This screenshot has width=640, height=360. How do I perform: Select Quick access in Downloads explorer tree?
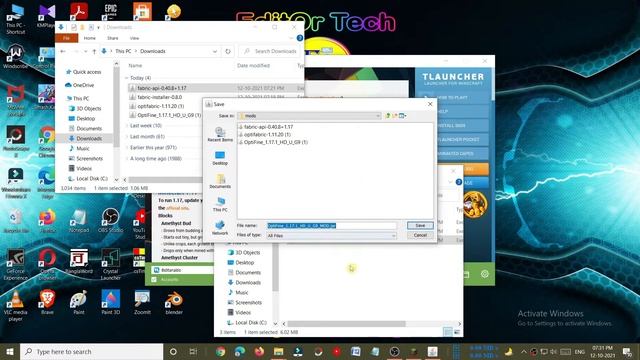(x=83, y=72)
